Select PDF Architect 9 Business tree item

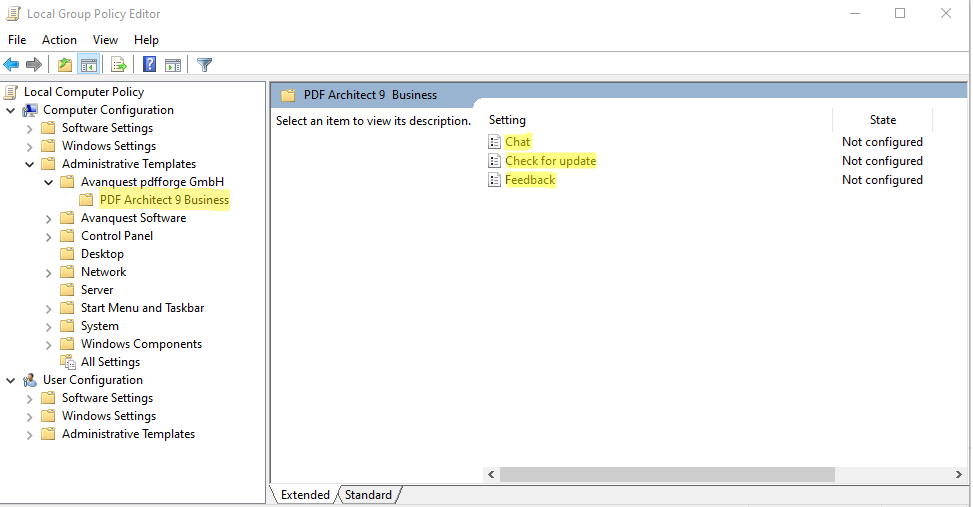click(164, 200)
